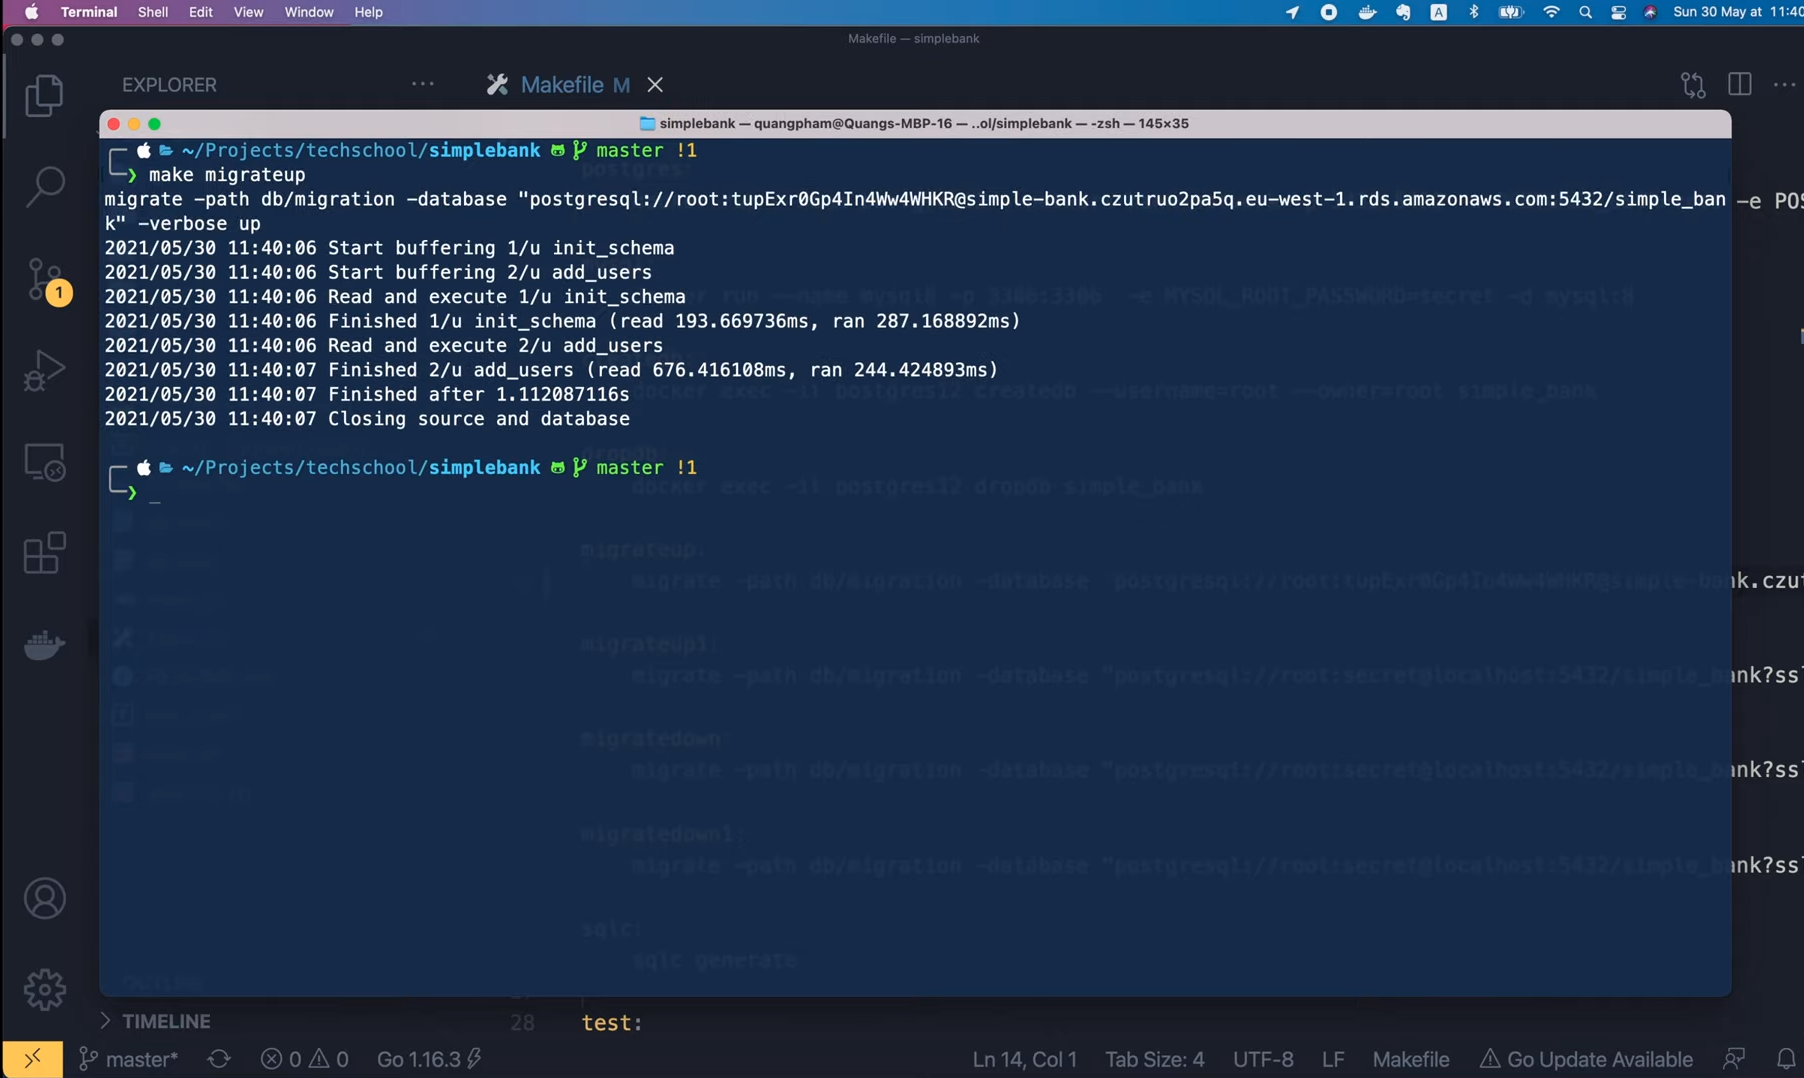1804x1078 pixels.
Task: Close the Makefile editor tab
Action: click(x=655, y=85)
